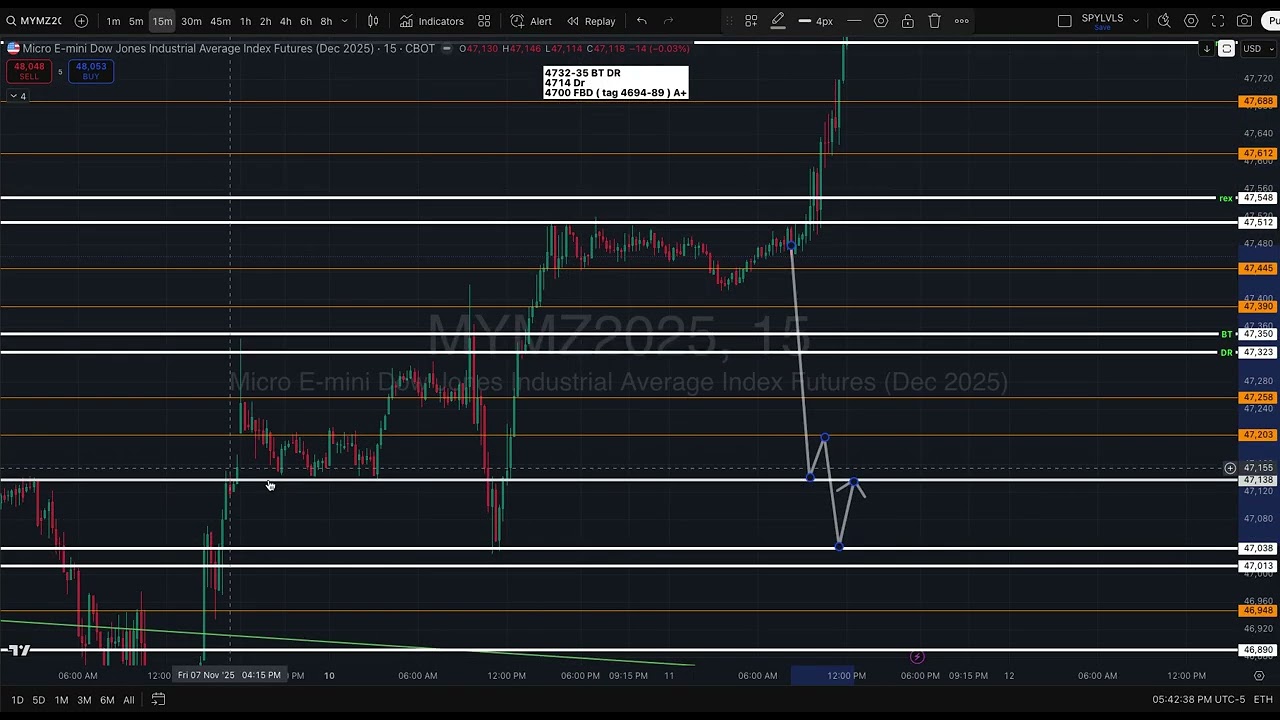The image size is (1280, 720).
Task: Enter fullscreen mode
Action: (1218, 21)
